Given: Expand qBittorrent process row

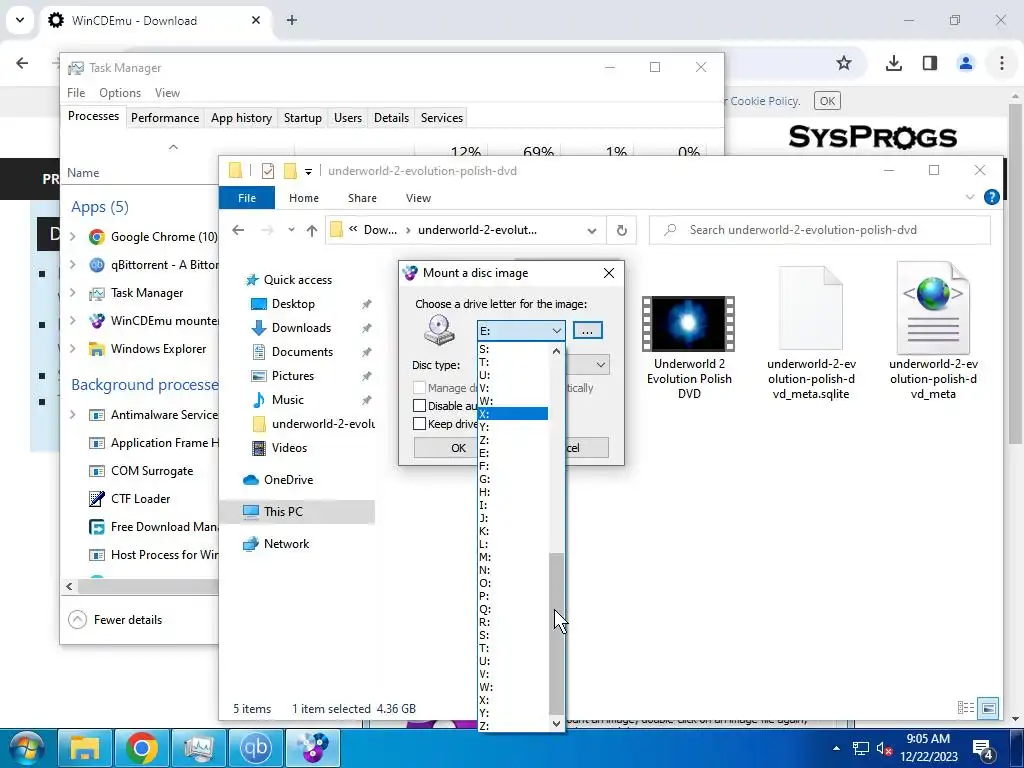Looking at the screenshot, I should pos(72,264).
